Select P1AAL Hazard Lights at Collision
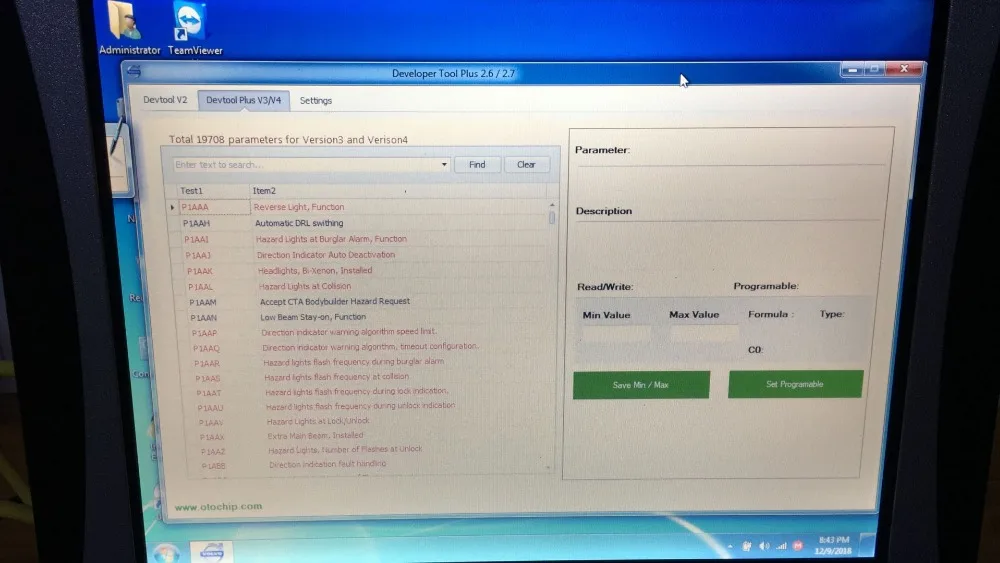The width and height of the screenshot is (1000, 563). (x=366, y=286)
